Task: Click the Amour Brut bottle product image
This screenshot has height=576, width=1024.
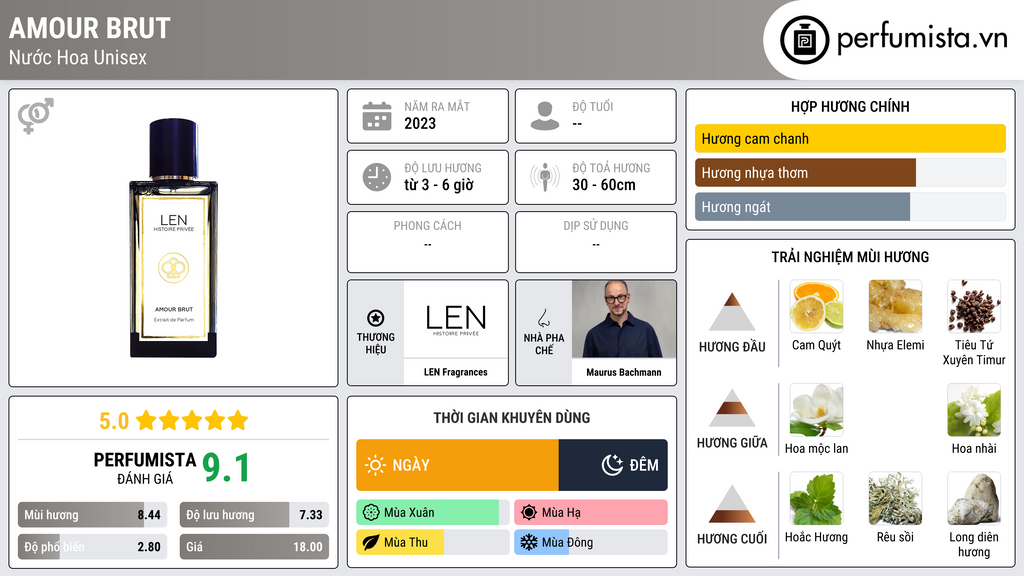Action: click(173, 238)
